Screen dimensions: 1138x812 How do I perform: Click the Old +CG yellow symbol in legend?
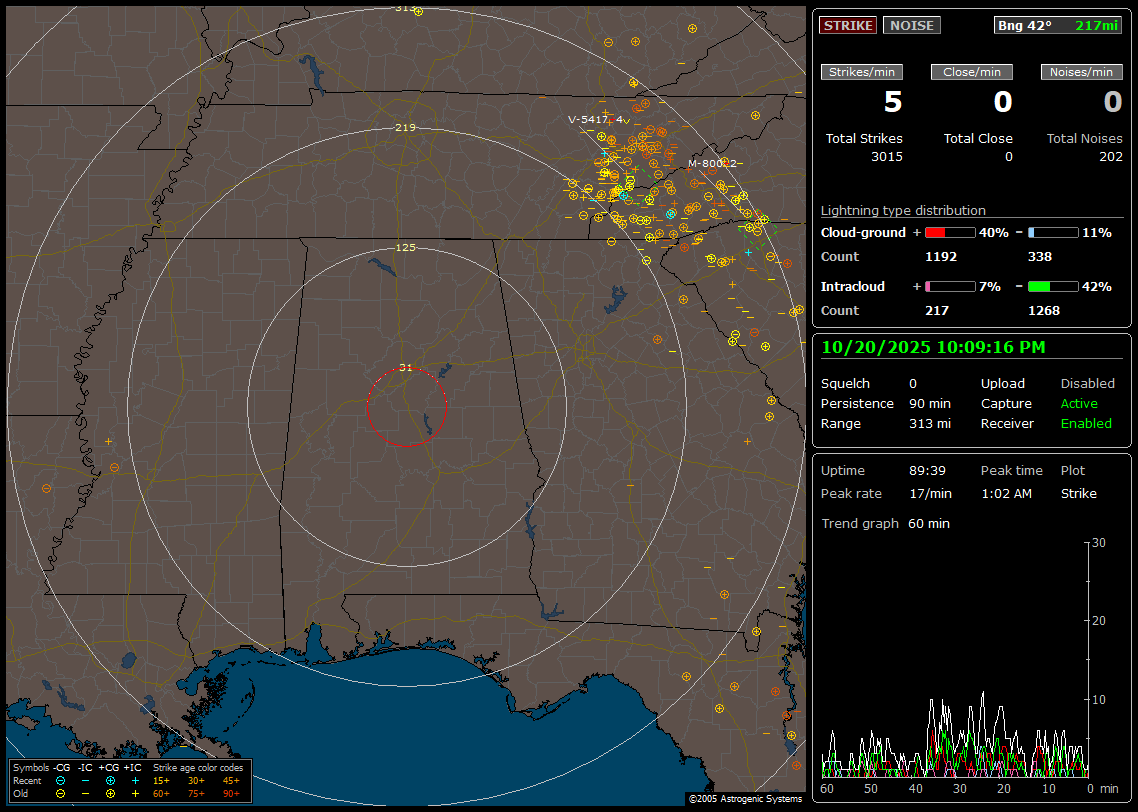pos(110,793)
